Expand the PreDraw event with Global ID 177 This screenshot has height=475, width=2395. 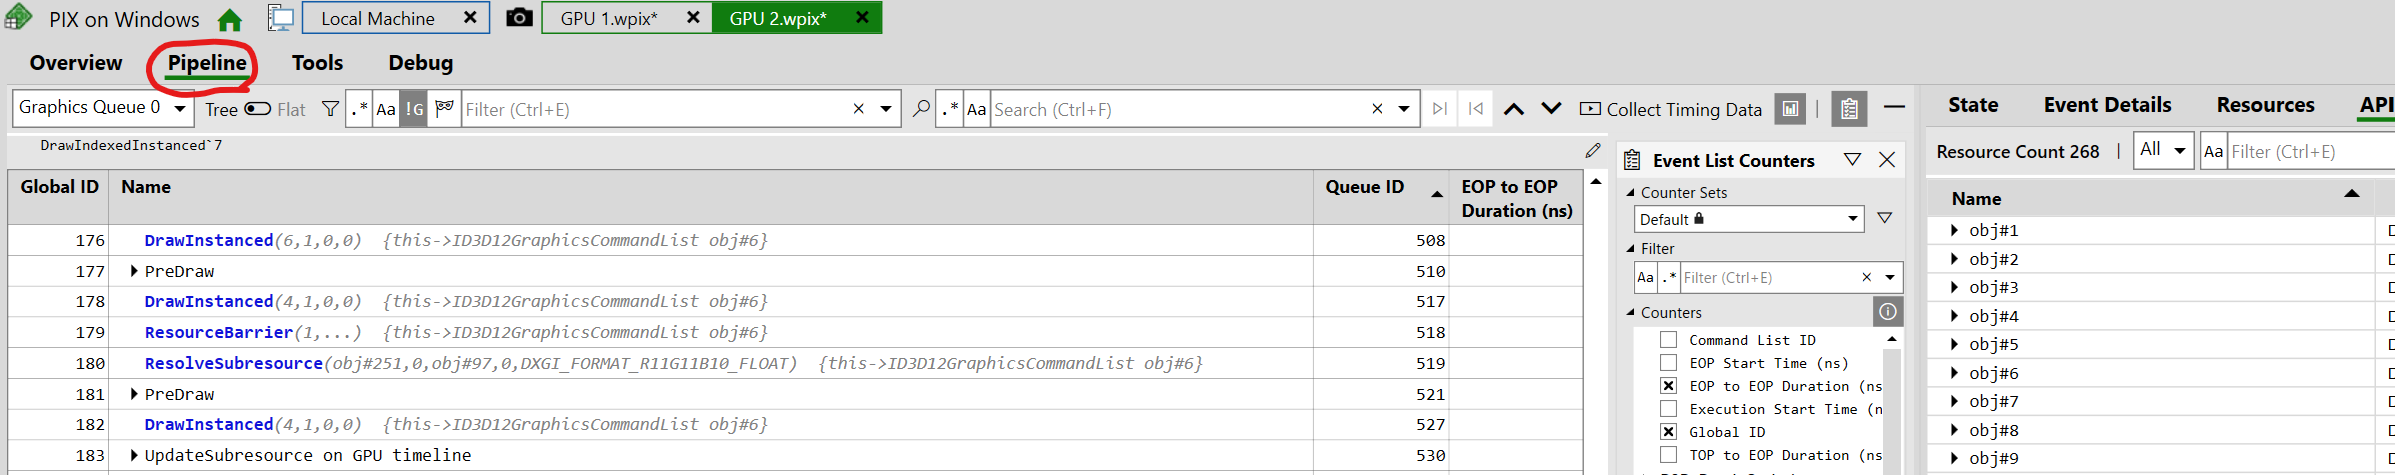[133, 271]
